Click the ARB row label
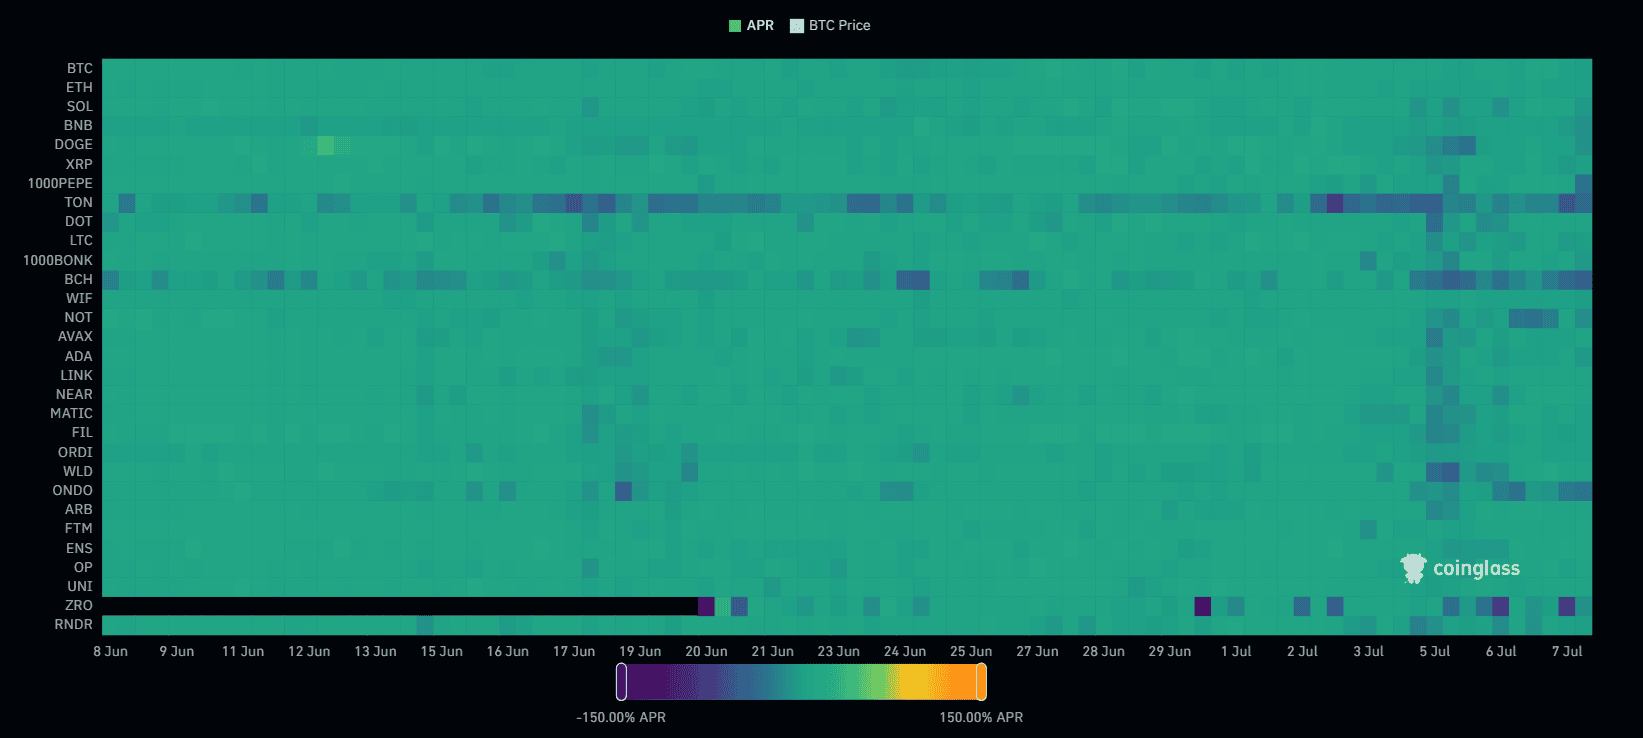Image resolution: width=1643 pixels, height=738 pixels. [x=79, y=509]
